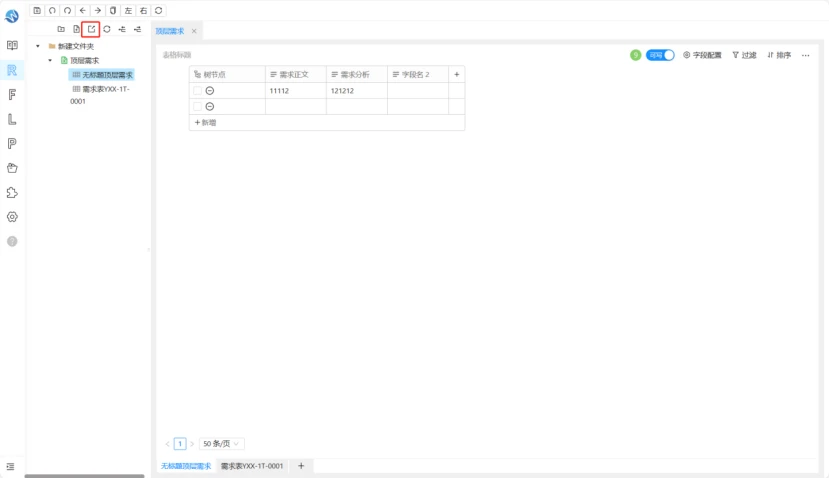The width and height of the screenshot is (829, 478).
Task: Collapse the 新建文件夹 folder node
Action: tap(38, 46)
